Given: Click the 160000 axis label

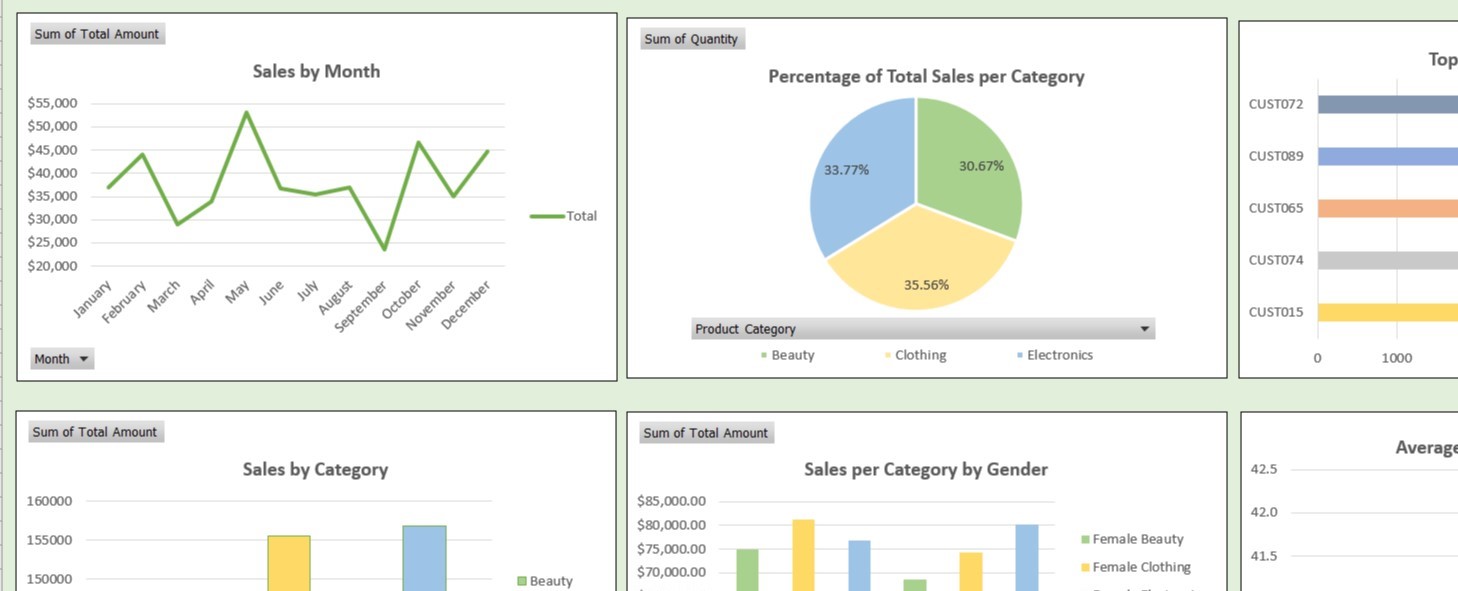Looking at the screenshot, I should tap(50, 501).
